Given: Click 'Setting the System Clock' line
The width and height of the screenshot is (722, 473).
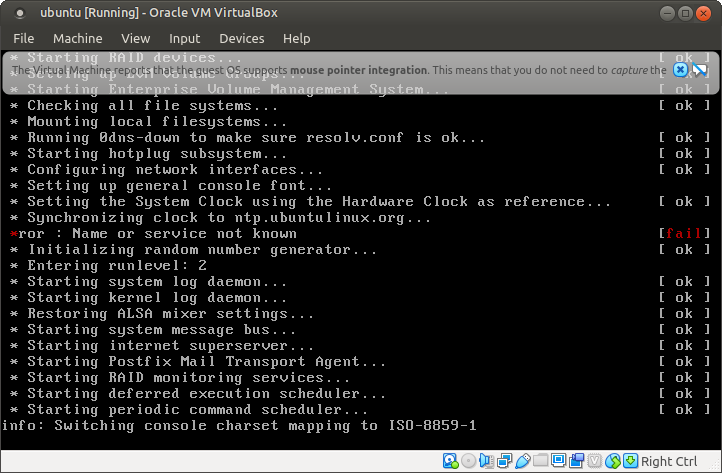Looking at the screenshot, I should (310, 202).
